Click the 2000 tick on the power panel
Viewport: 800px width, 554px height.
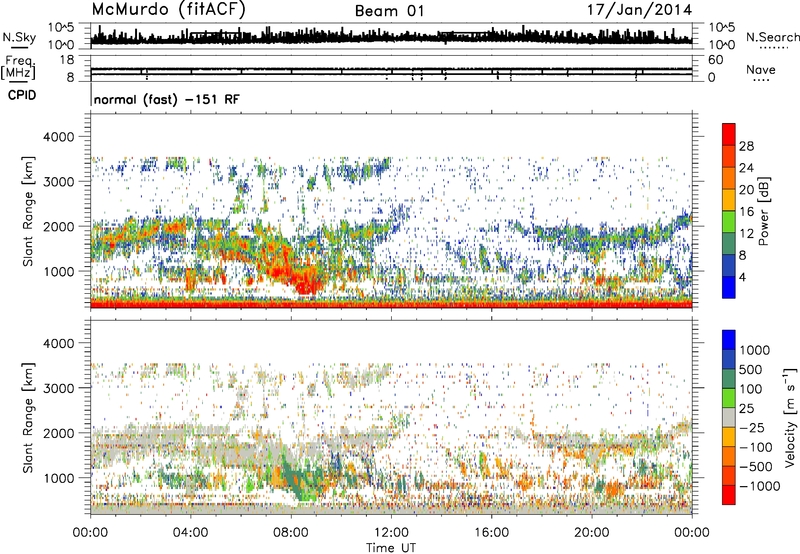59,226
